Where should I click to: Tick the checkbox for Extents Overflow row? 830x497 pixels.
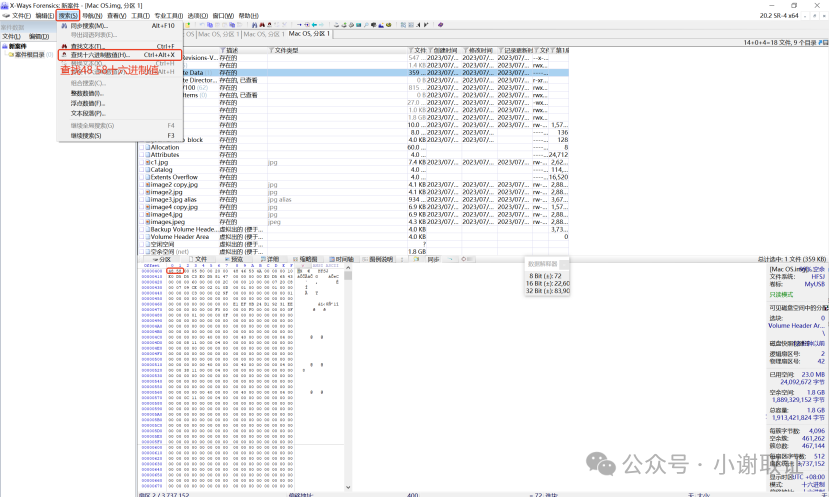(142, 177)
